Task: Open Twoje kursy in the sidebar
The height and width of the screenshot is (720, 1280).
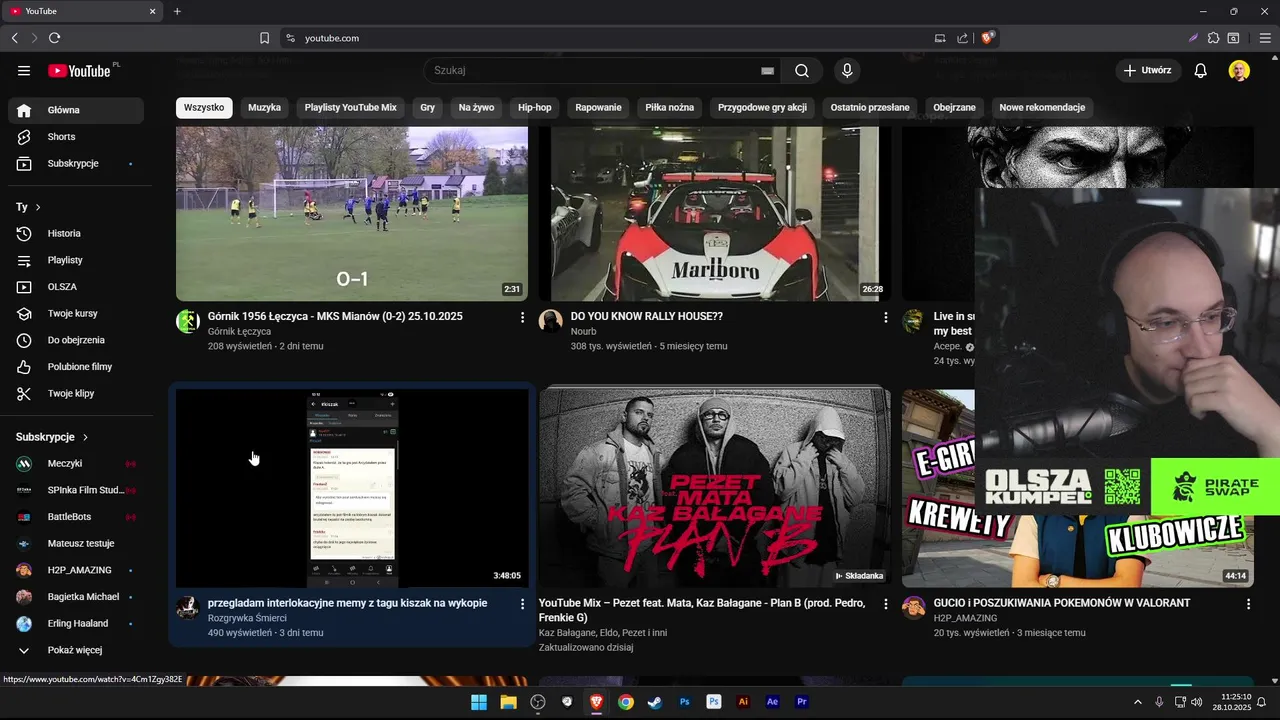Action: (76, 313)
